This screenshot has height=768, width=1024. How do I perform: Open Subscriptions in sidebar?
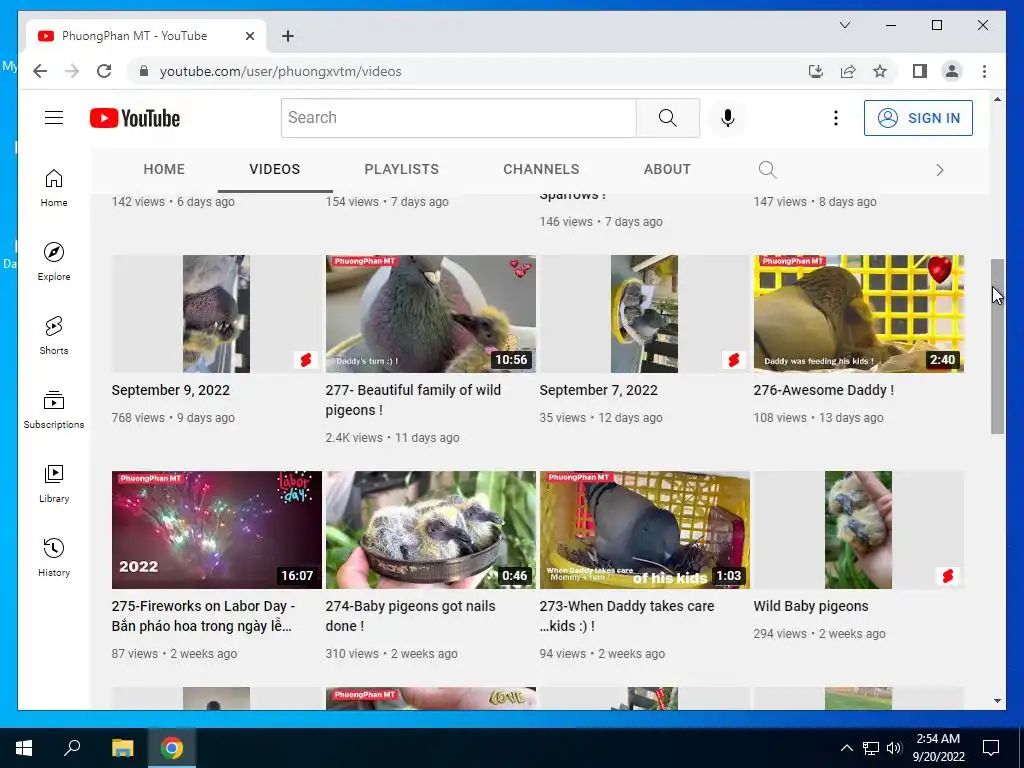[x=54, y=409]
